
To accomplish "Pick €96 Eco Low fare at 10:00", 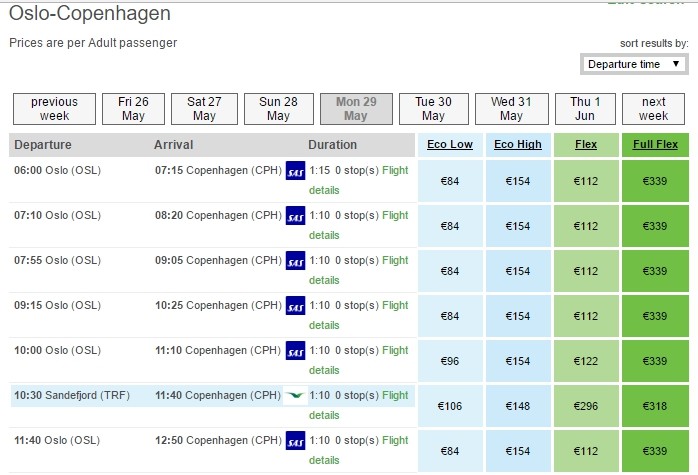I will point(450,361).
